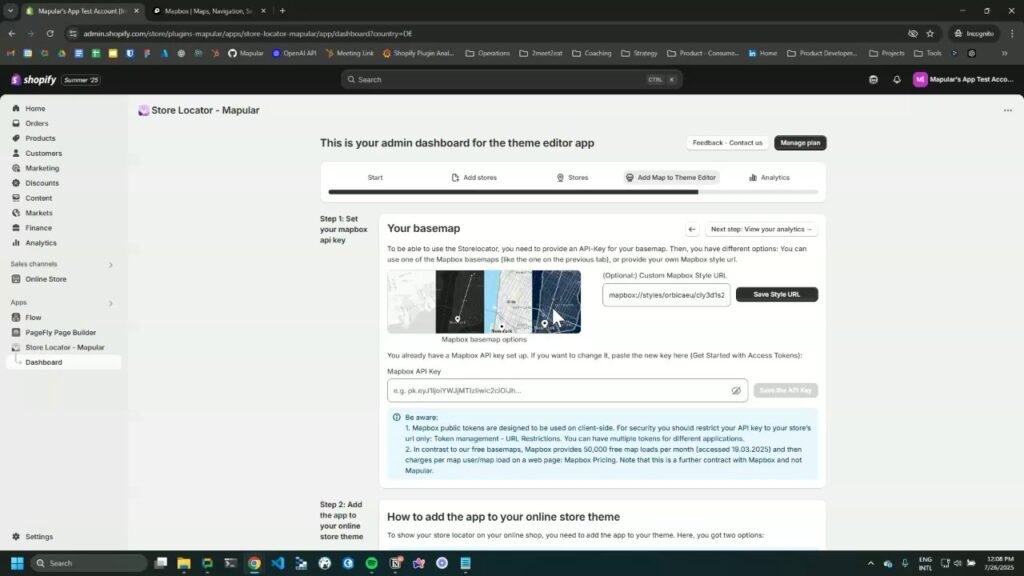
Task: Select the Add stores tab
Action: pos(474,177)
